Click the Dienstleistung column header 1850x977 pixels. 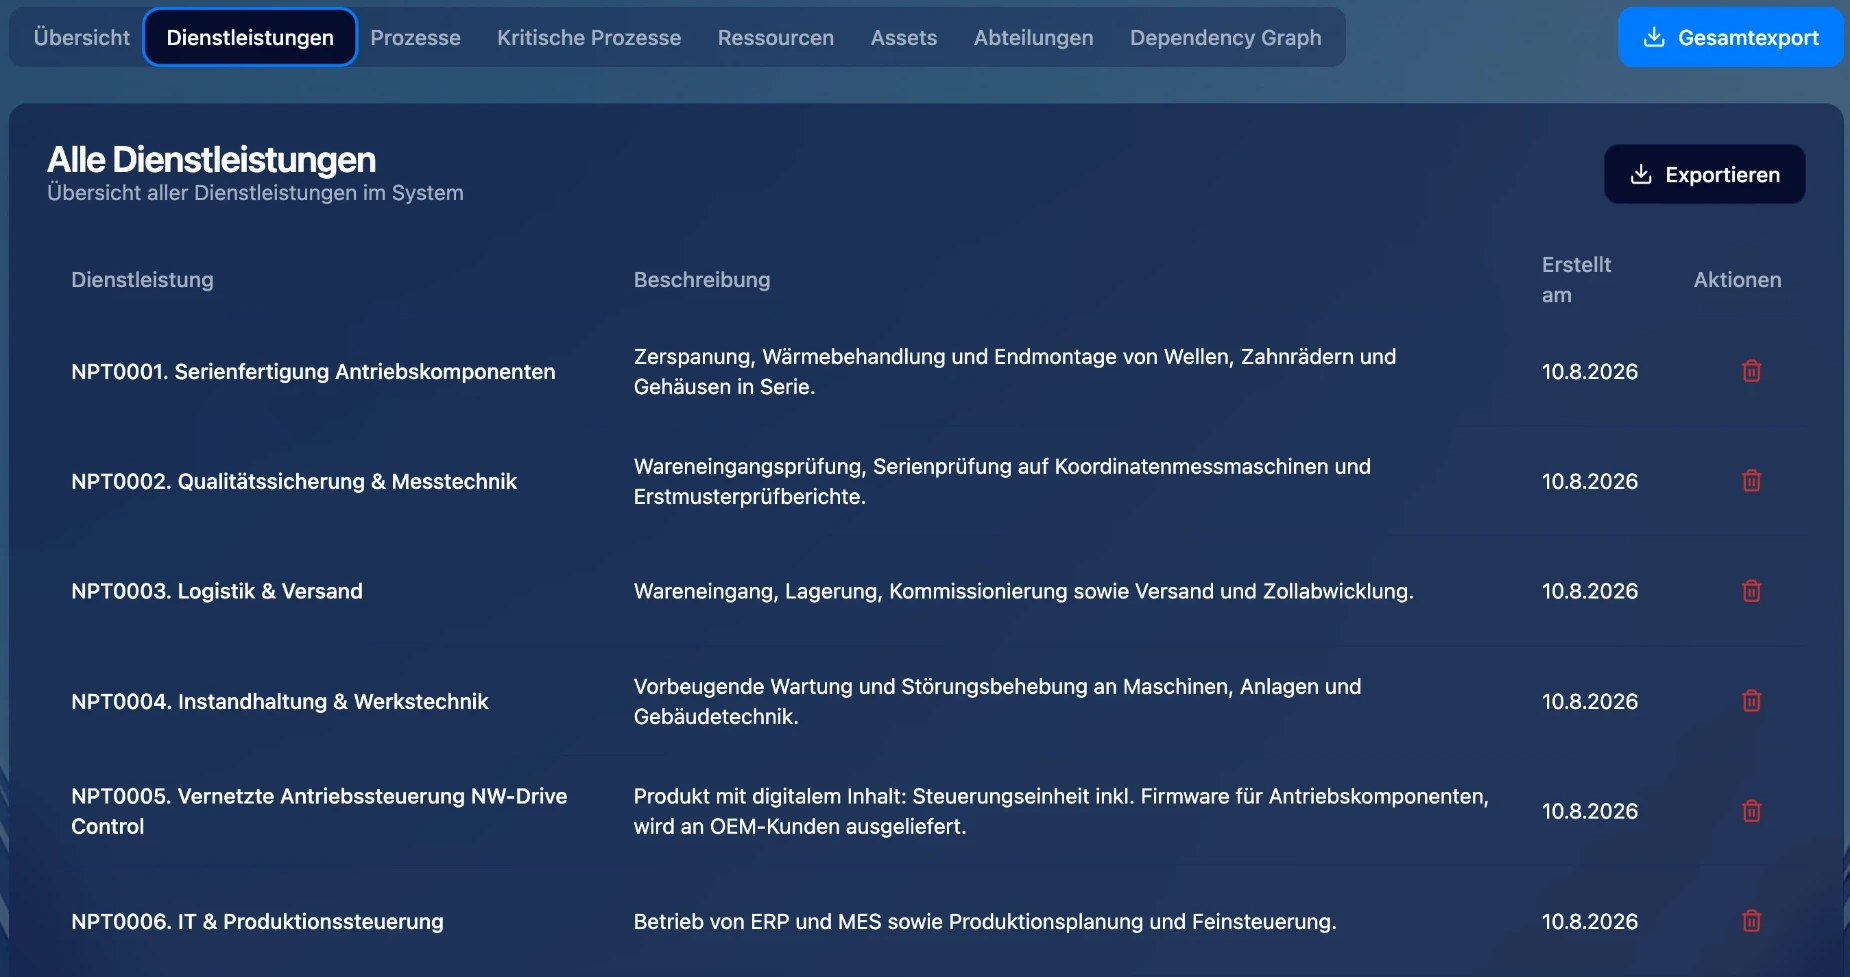click(142, 280)
